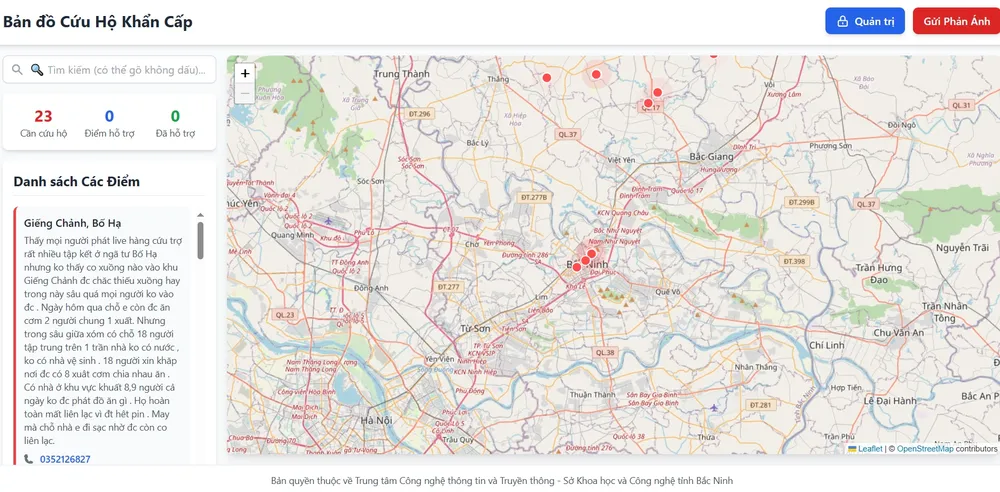
Task: Select topmost red marker in Bắc Ninh cluster
Action: point(592,254)
